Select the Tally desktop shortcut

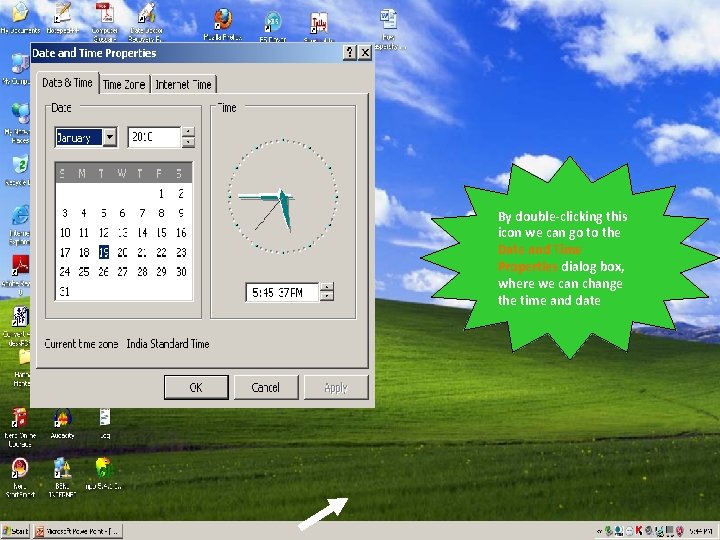click(x=319, y=27)
